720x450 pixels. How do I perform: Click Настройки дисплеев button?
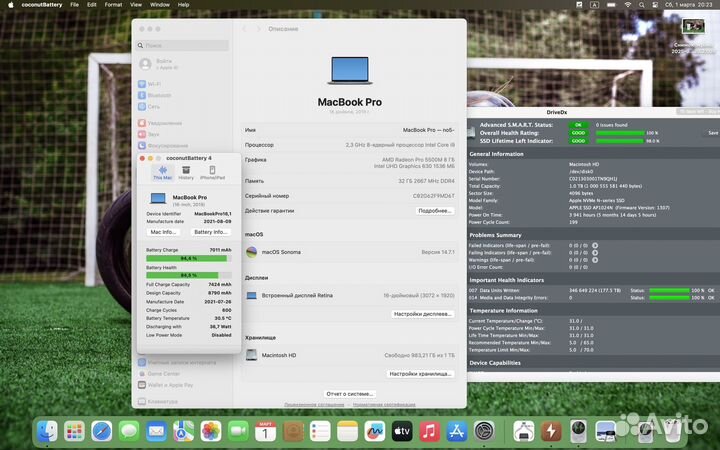(x=422, y=314)
